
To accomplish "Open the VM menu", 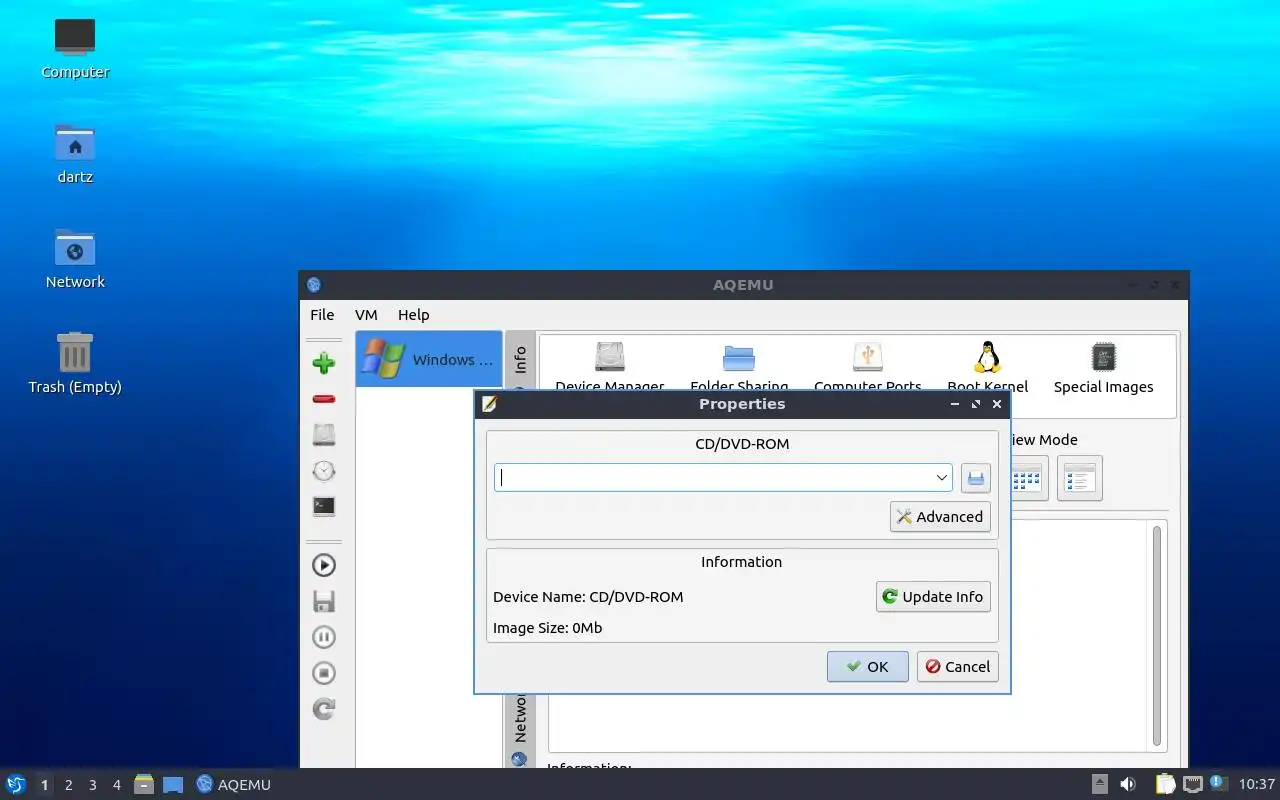I will (x=366, y=315).
